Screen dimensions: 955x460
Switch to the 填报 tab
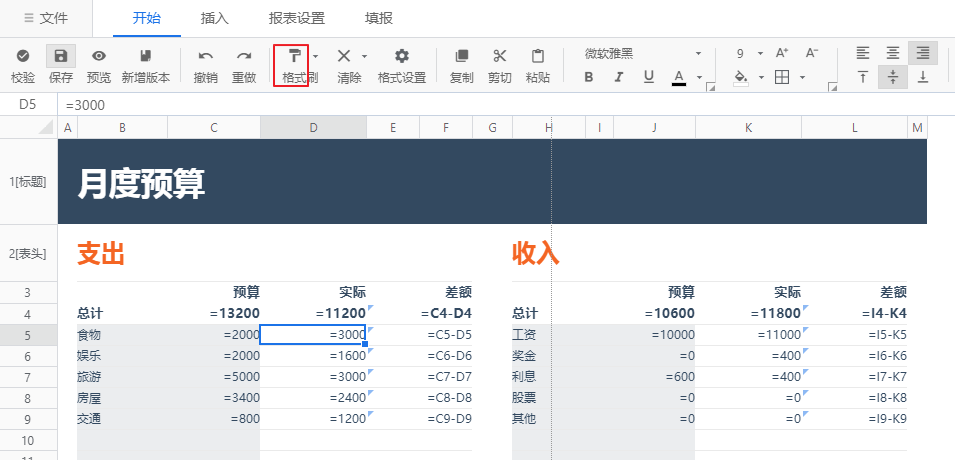click(x=379, y=18)
